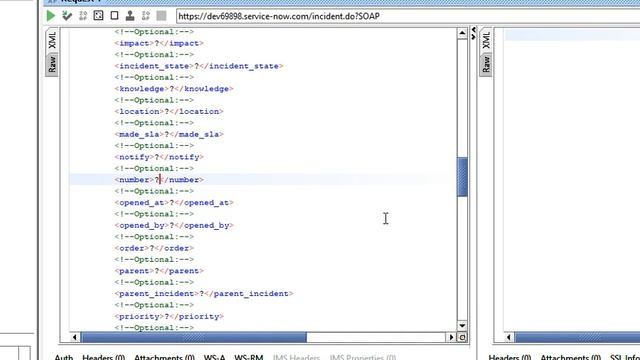This screenshot has height=360, width=640.
Task: Click the opened_by element line
Action: 174,225
